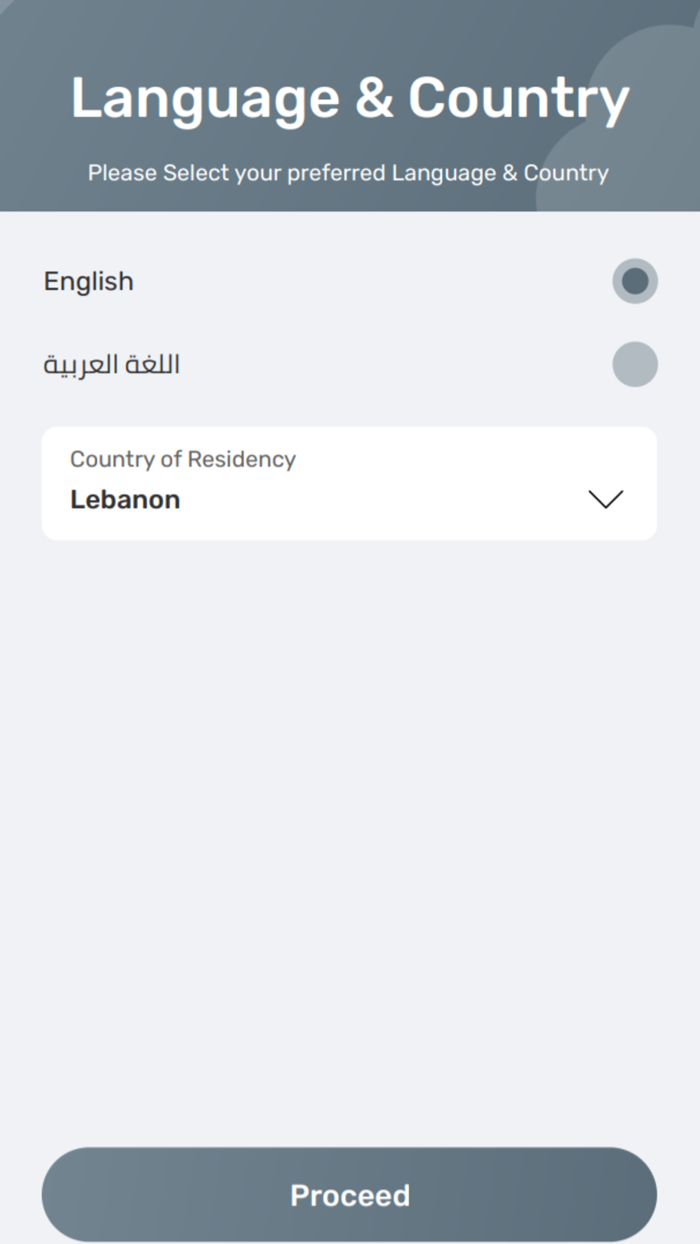Screen dimensions: 700x1244
Task: Click inside the Country of Residency box
Action: click(349, 483)
